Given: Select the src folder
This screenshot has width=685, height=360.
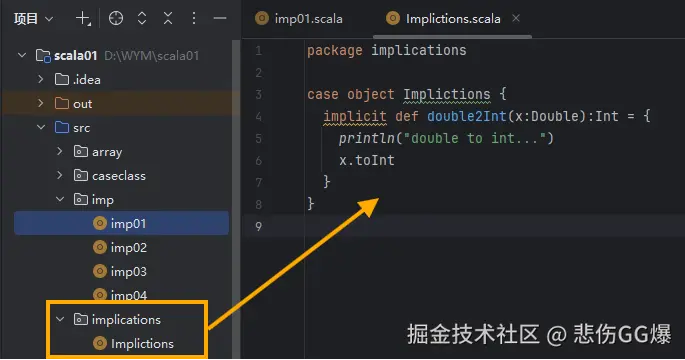Looking at the screenshot, I should (x=82, y=128).
